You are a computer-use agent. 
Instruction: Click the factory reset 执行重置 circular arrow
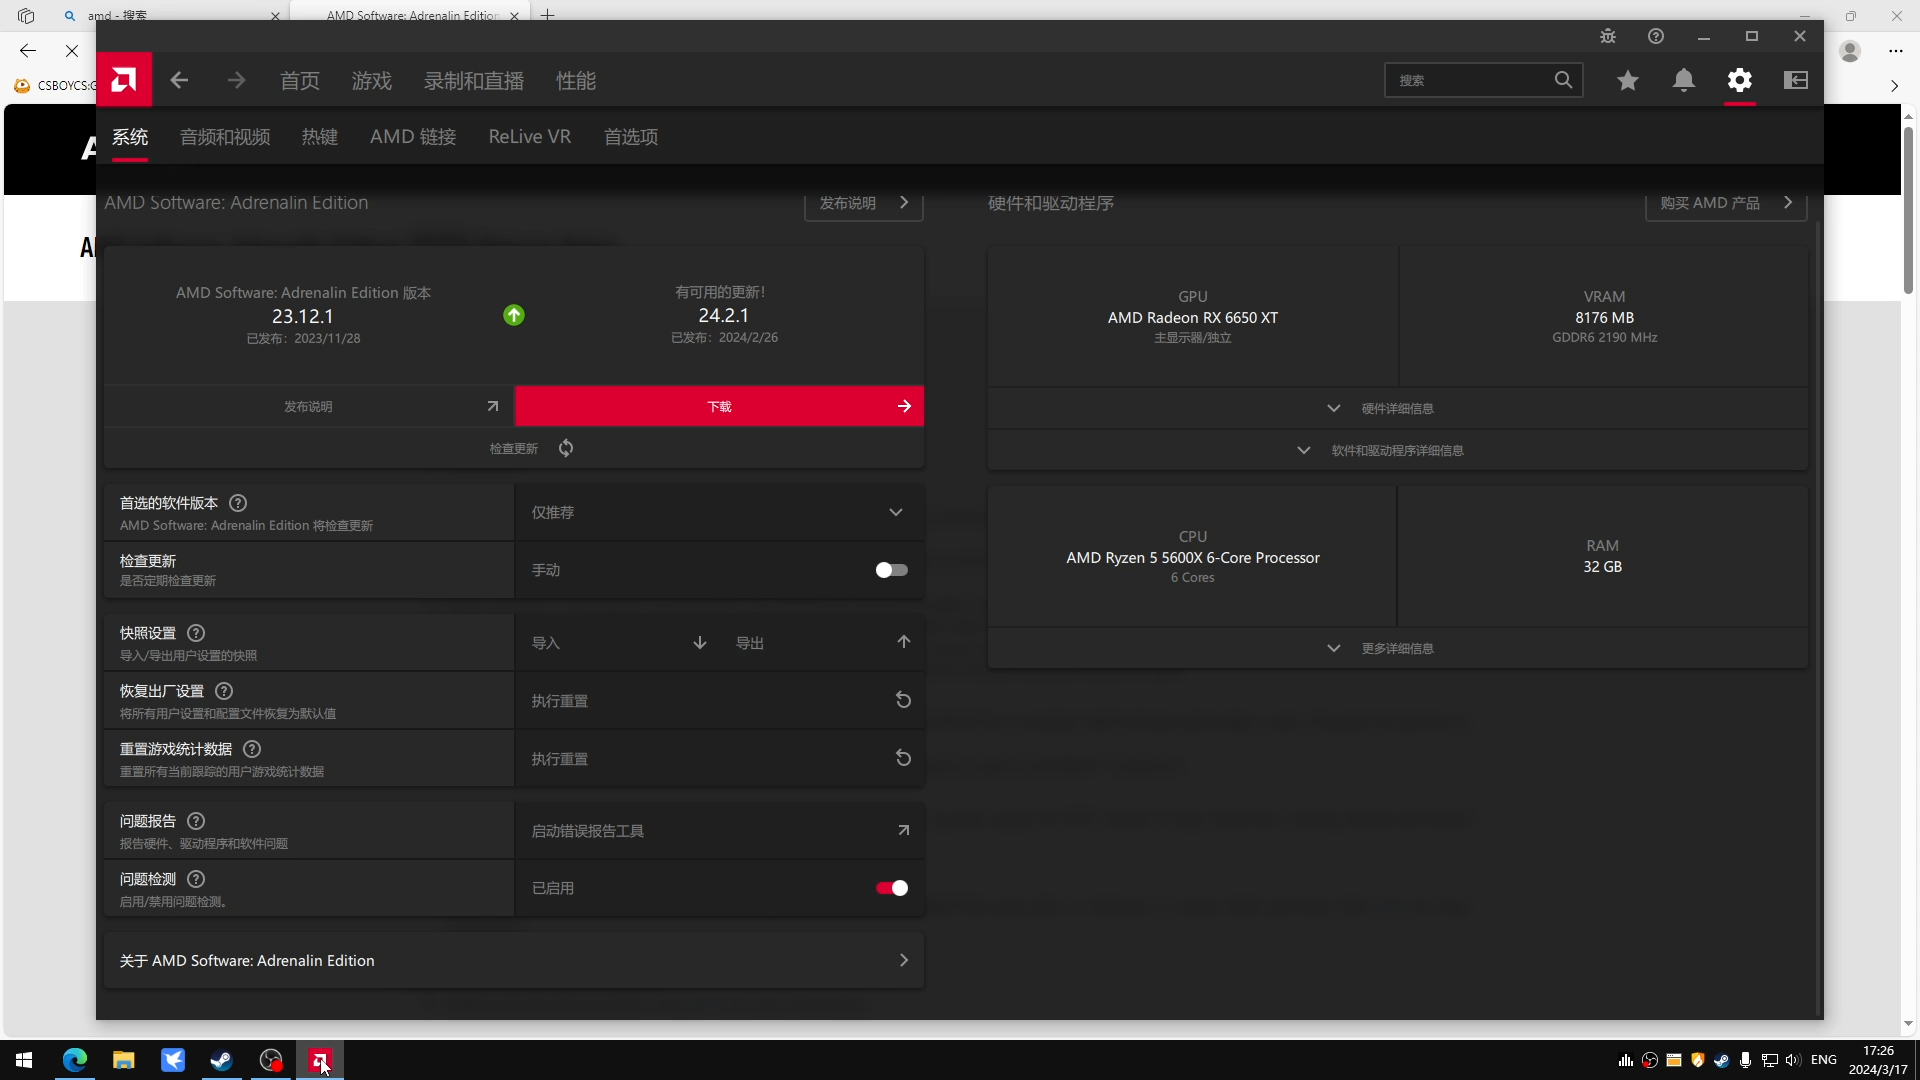point(903,700)
